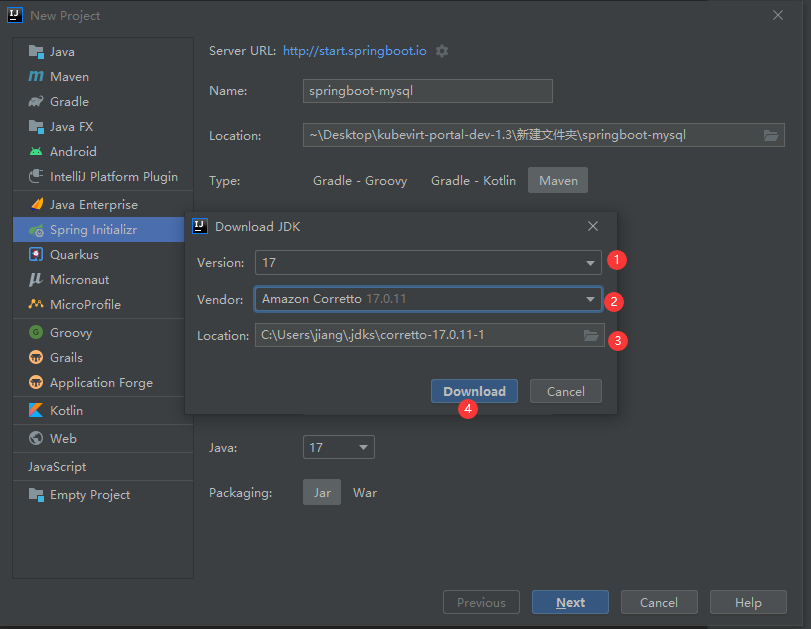Viewport: 811px width, 629px height.
Task: Click the Maven 'm' icon in sidebar
Action: point(36,77)
